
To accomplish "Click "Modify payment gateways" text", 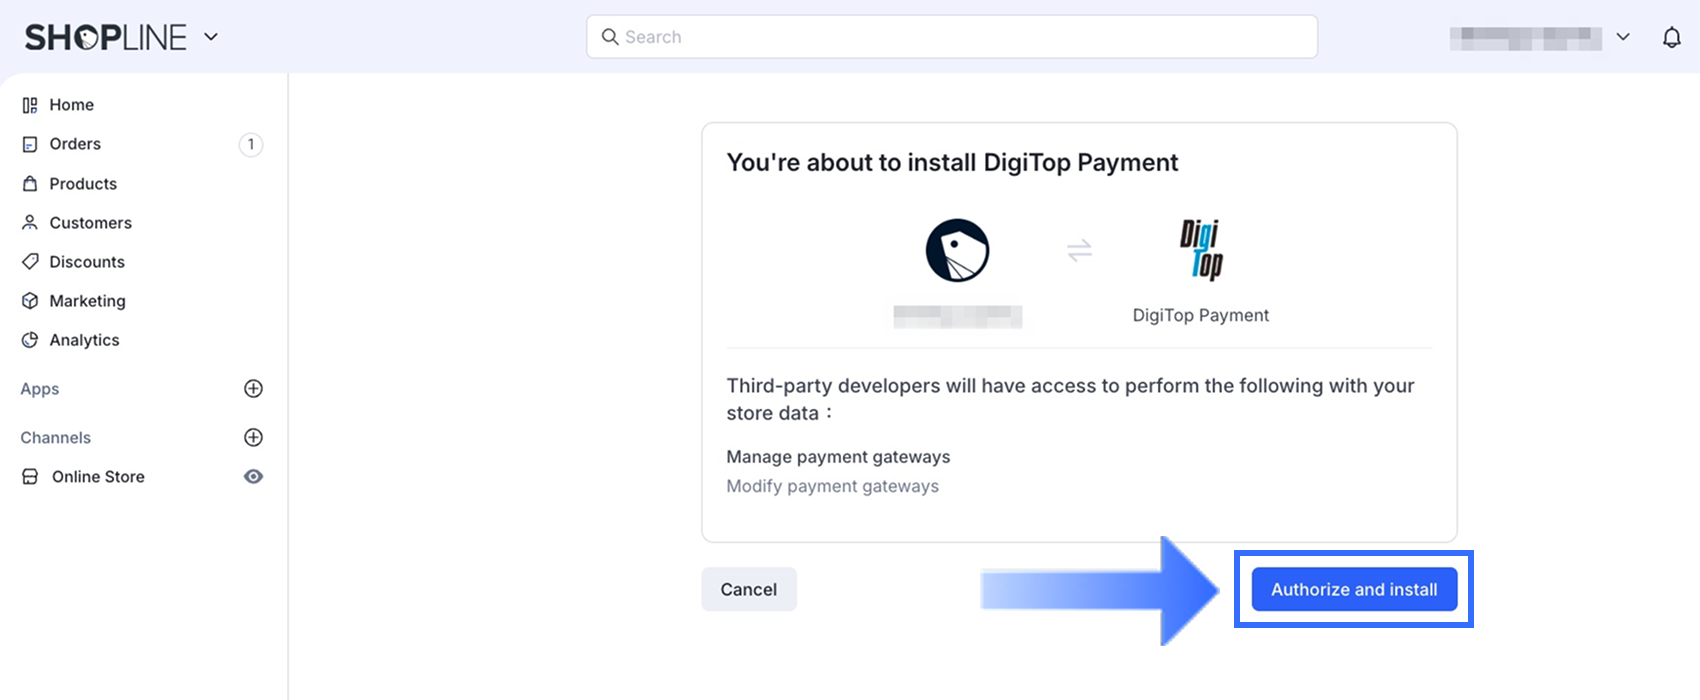I will (x=832, y=486).
